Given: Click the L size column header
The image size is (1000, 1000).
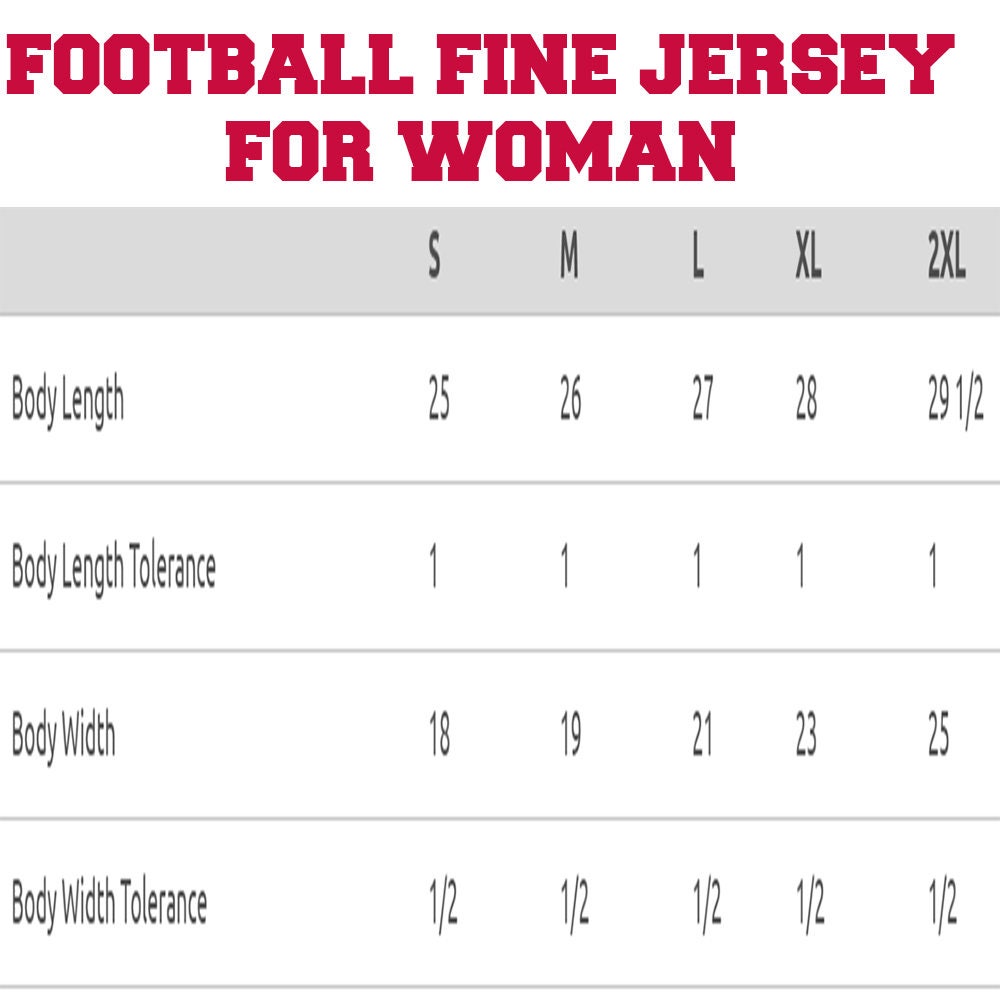Looking at the screenshot, I should coord(698,255).
